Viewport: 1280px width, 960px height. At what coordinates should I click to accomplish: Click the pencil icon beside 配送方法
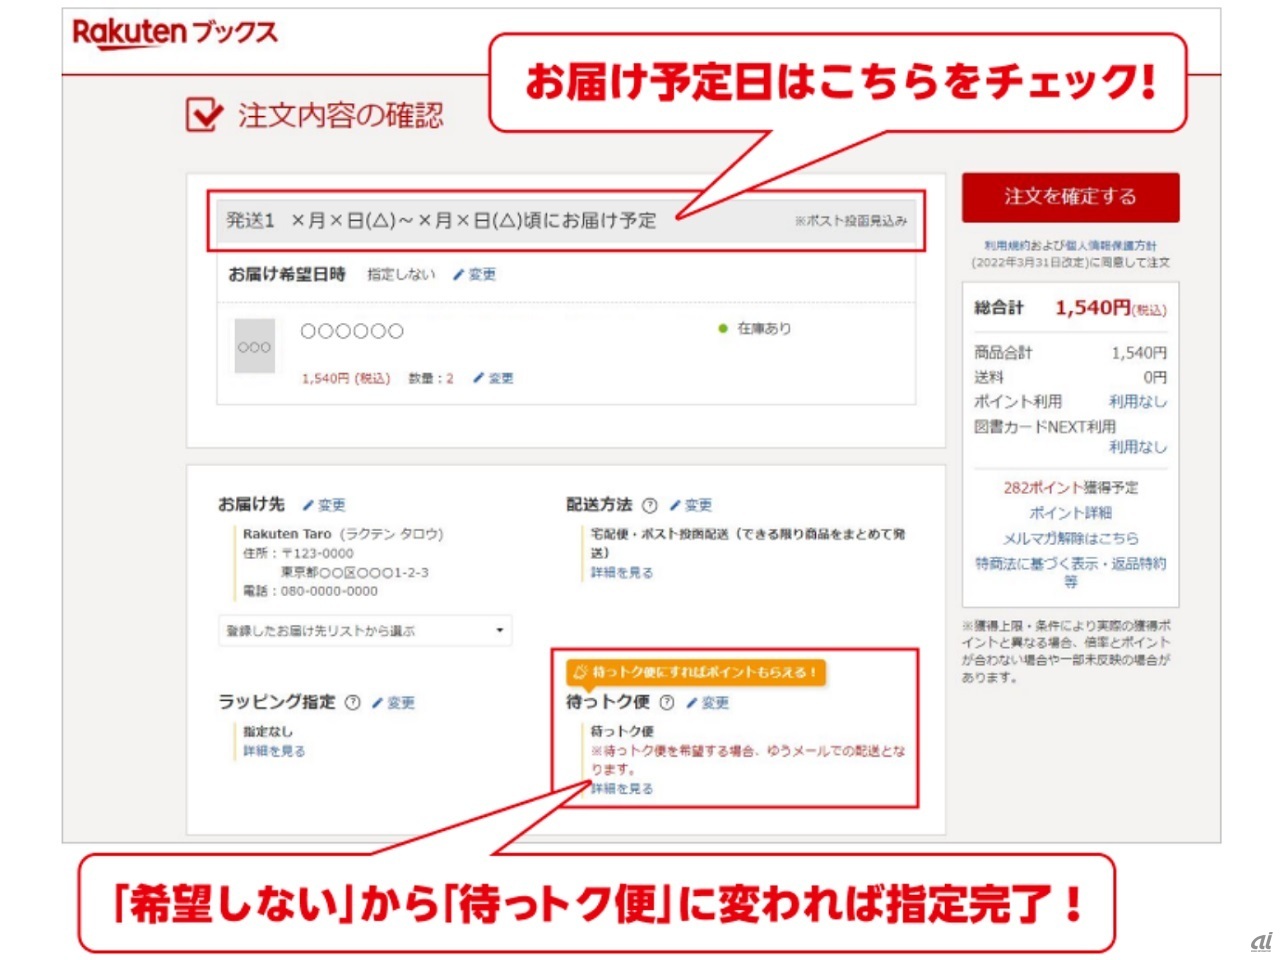click(x=675, y=505)
